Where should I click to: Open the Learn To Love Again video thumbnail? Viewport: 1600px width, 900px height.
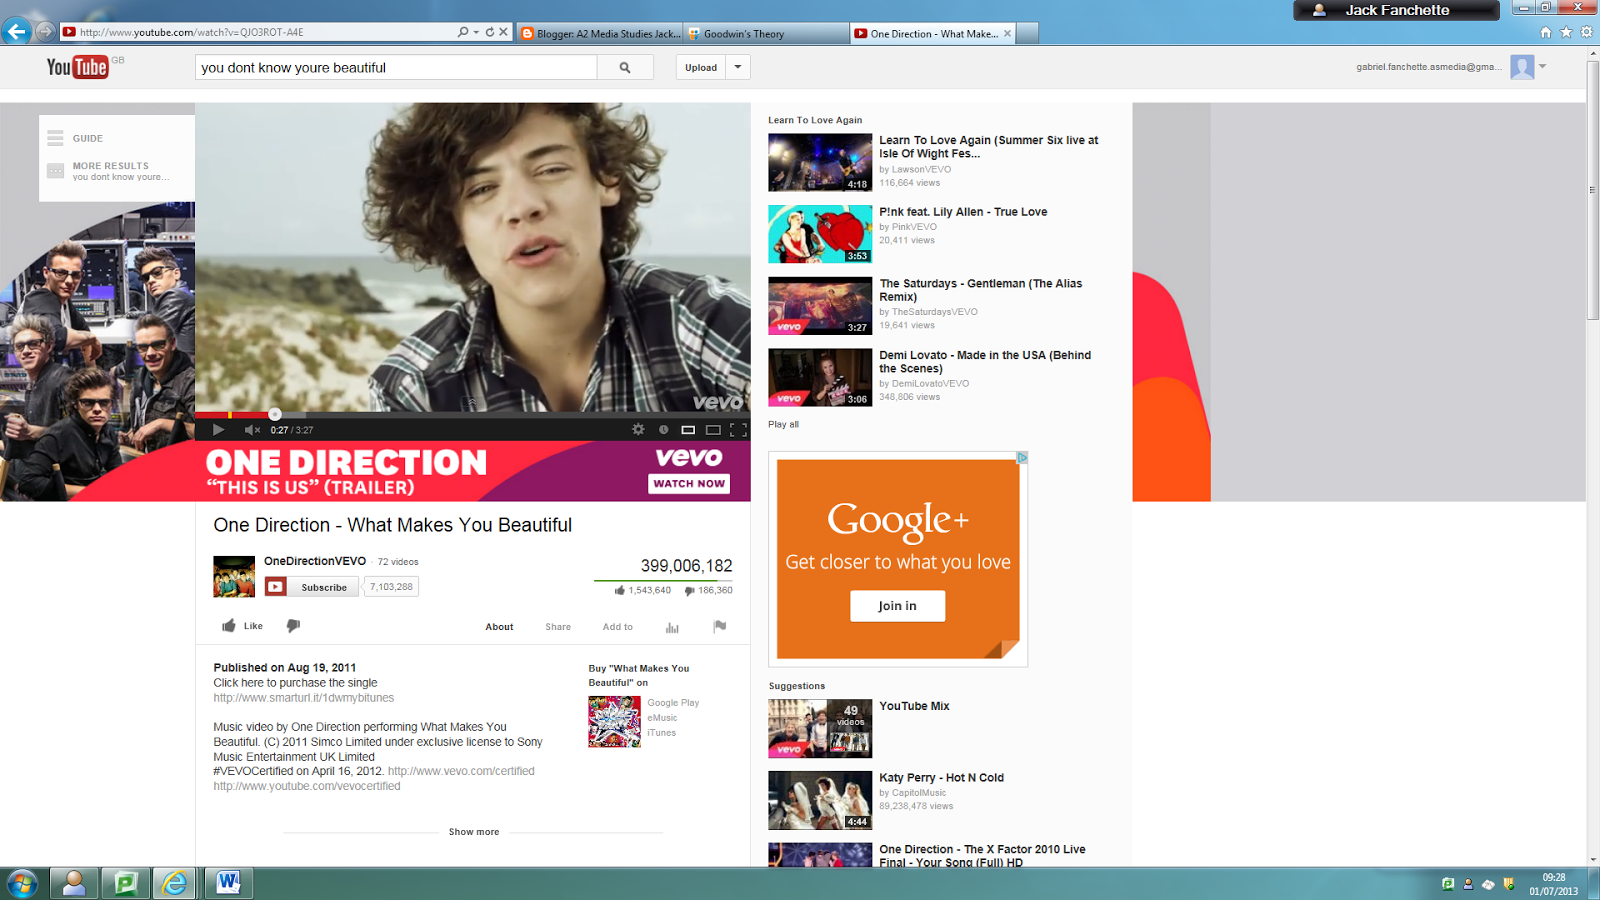[820, 162]
